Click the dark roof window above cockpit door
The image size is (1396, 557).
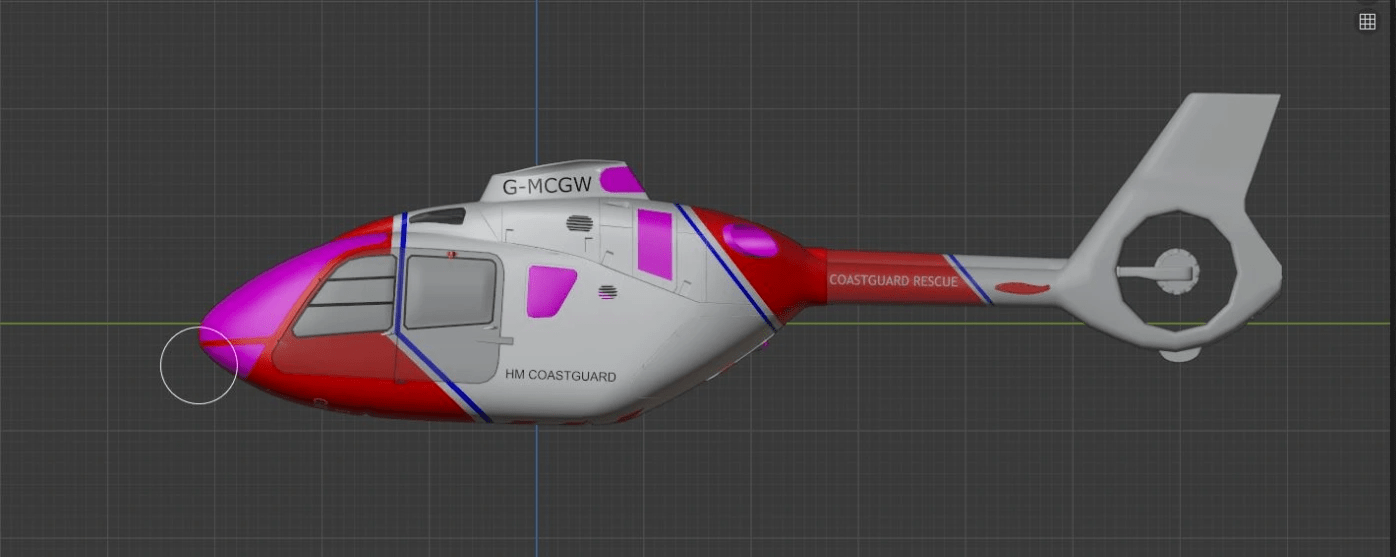438,216
